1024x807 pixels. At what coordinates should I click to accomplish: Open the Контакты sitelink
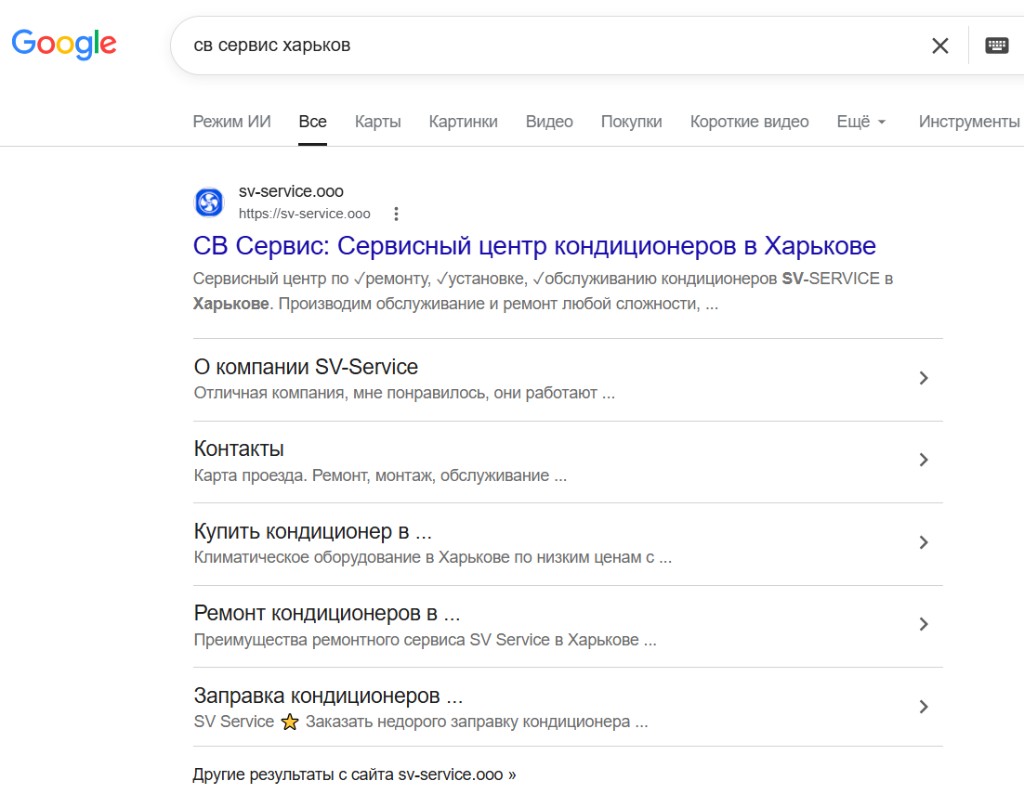pyautogui.click(x=239, y=449)
